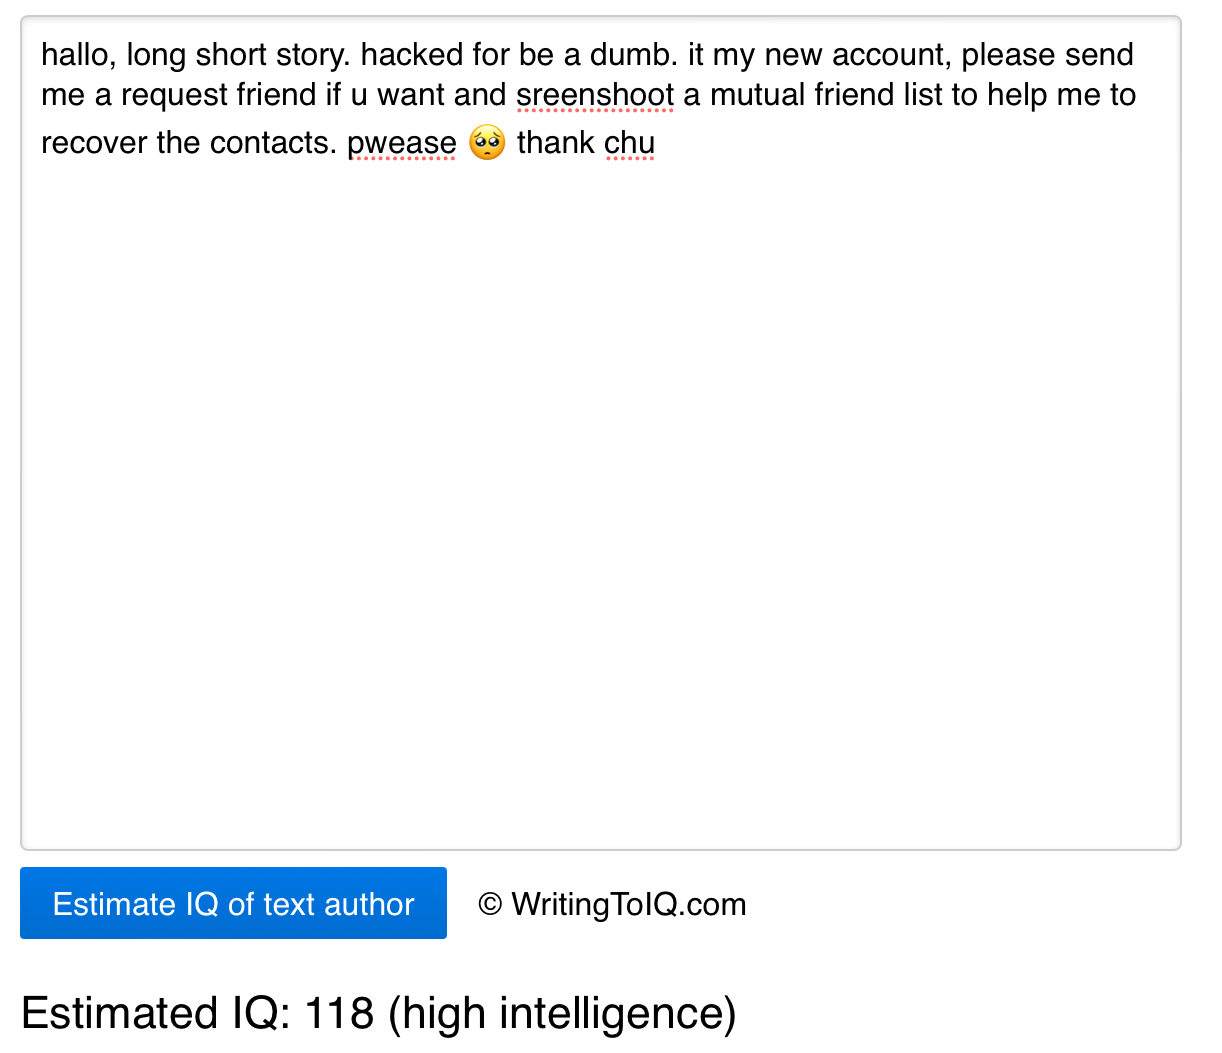1222x1053 pixels.
Task: Place cursor on the word hallo
Action: tap(77, 55)
